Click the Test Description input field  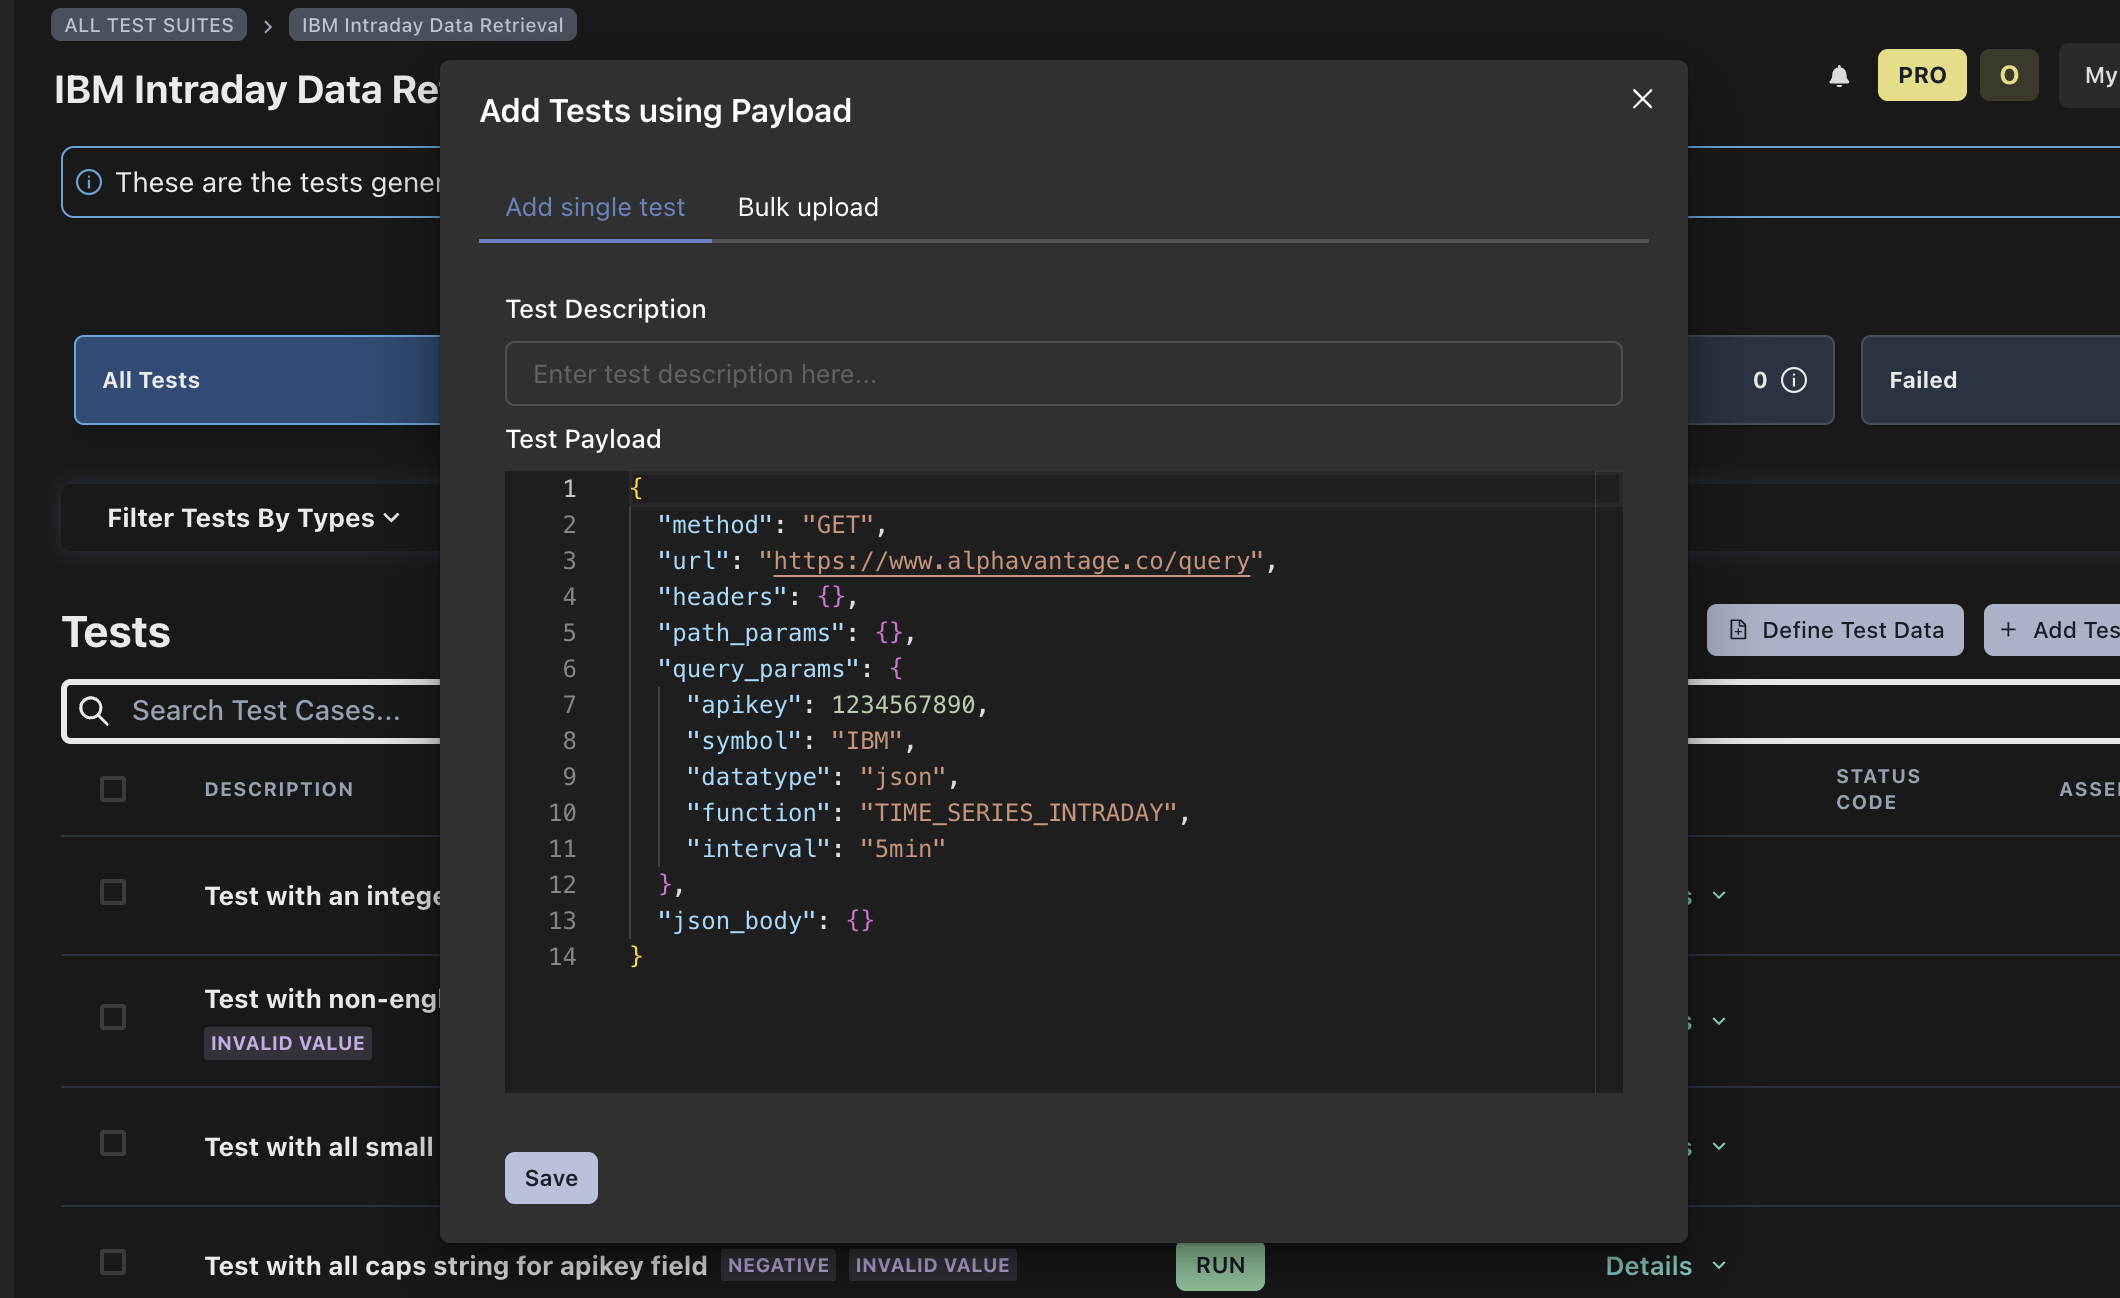point(1062,373)
